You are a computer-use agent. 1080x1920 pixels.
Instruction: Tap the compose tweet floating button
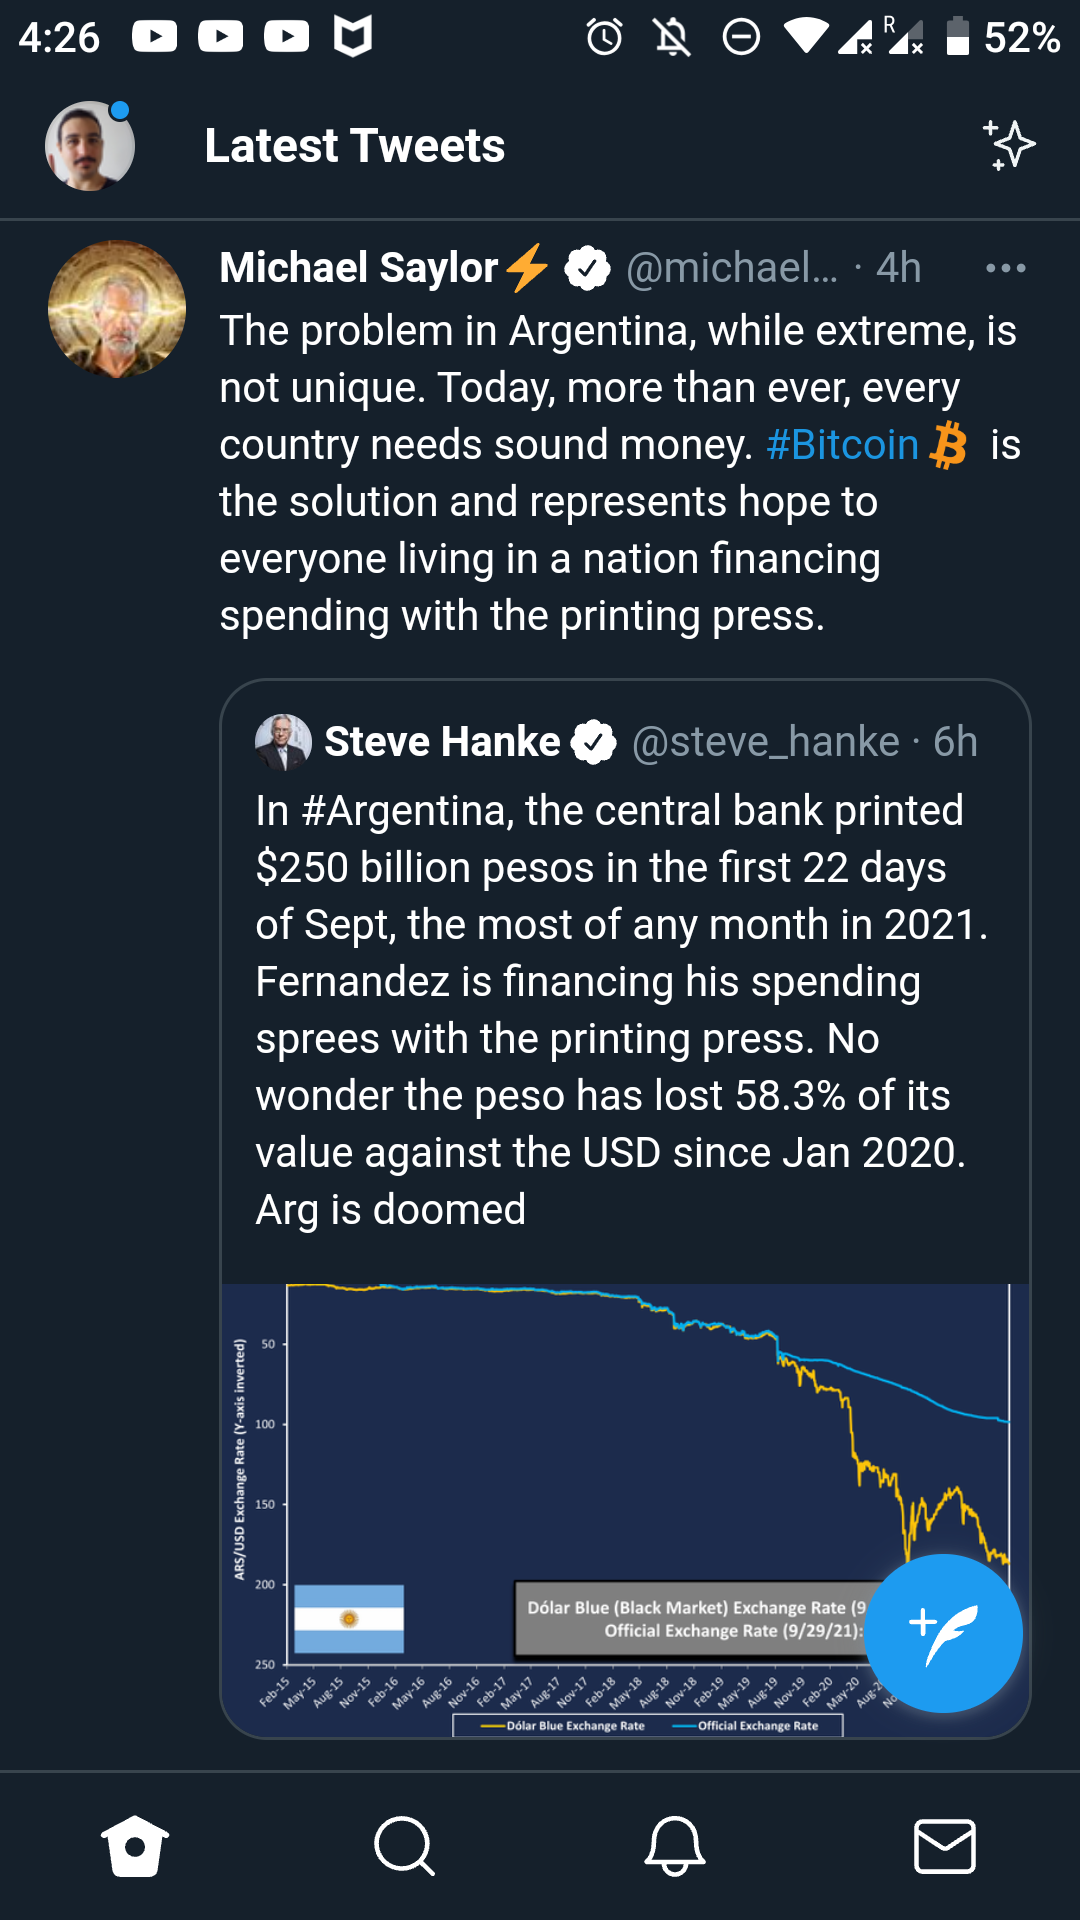pos(943,1633)
